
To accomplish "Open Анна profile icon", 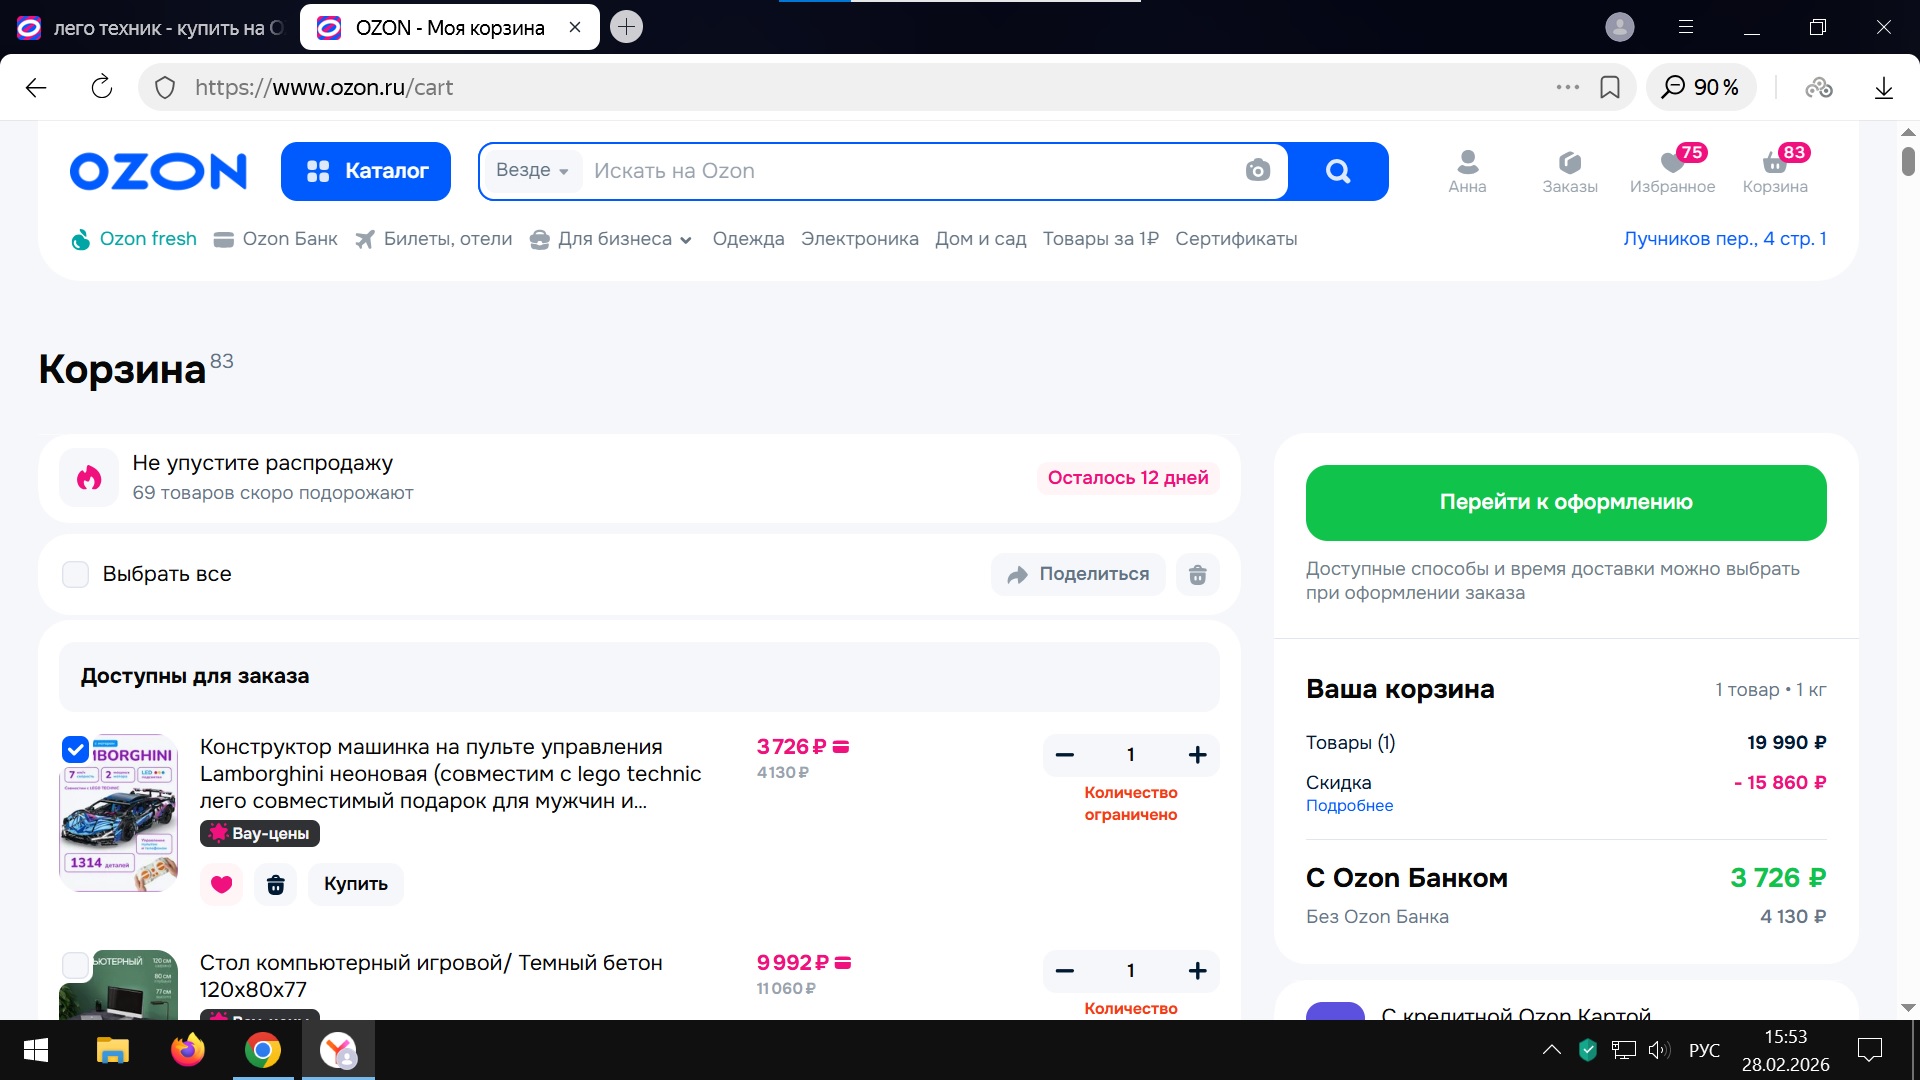I will tap(1467, 163).
